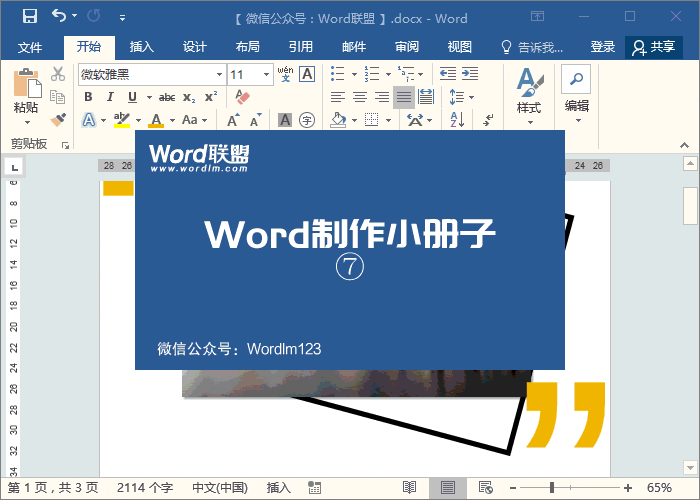Open the shading paint bucket
The height and width of the screenshot is (500, 700).
(x=338, y=120)
